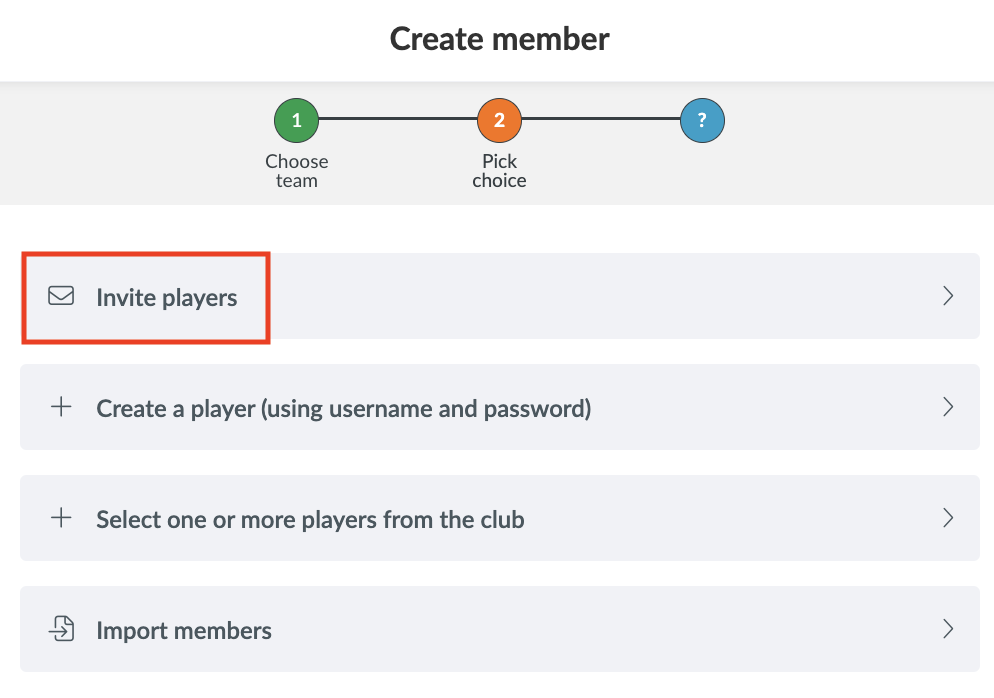Click the import file icon beside Import members
Viewport: 994px width, 698px height.
pyautogui.click(x=61, y=630)
